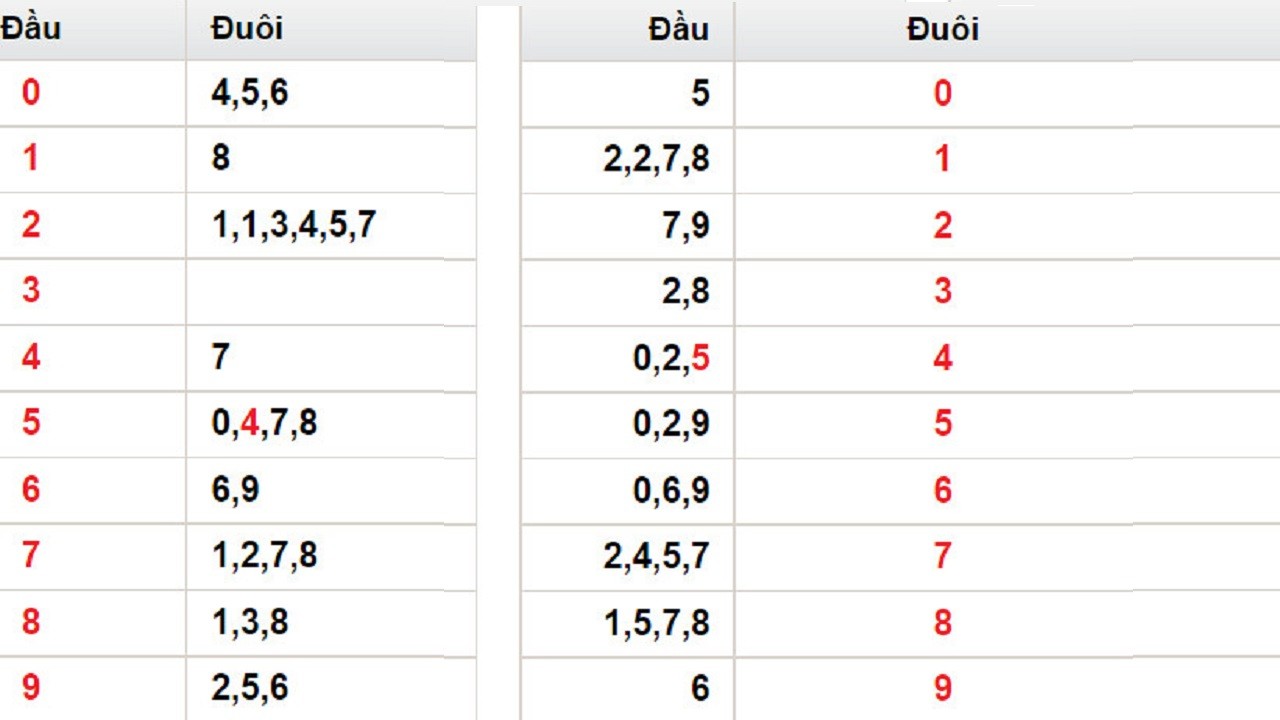The image size is (1280, 720).
Task: Click the red 5 in 0,2,5
Action: tap(700, 358)
